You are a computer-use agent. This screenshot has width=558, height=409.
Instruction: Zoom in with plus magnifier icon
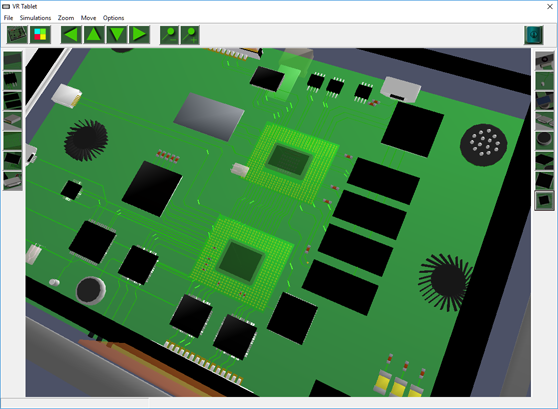click(x=190, y=35)
